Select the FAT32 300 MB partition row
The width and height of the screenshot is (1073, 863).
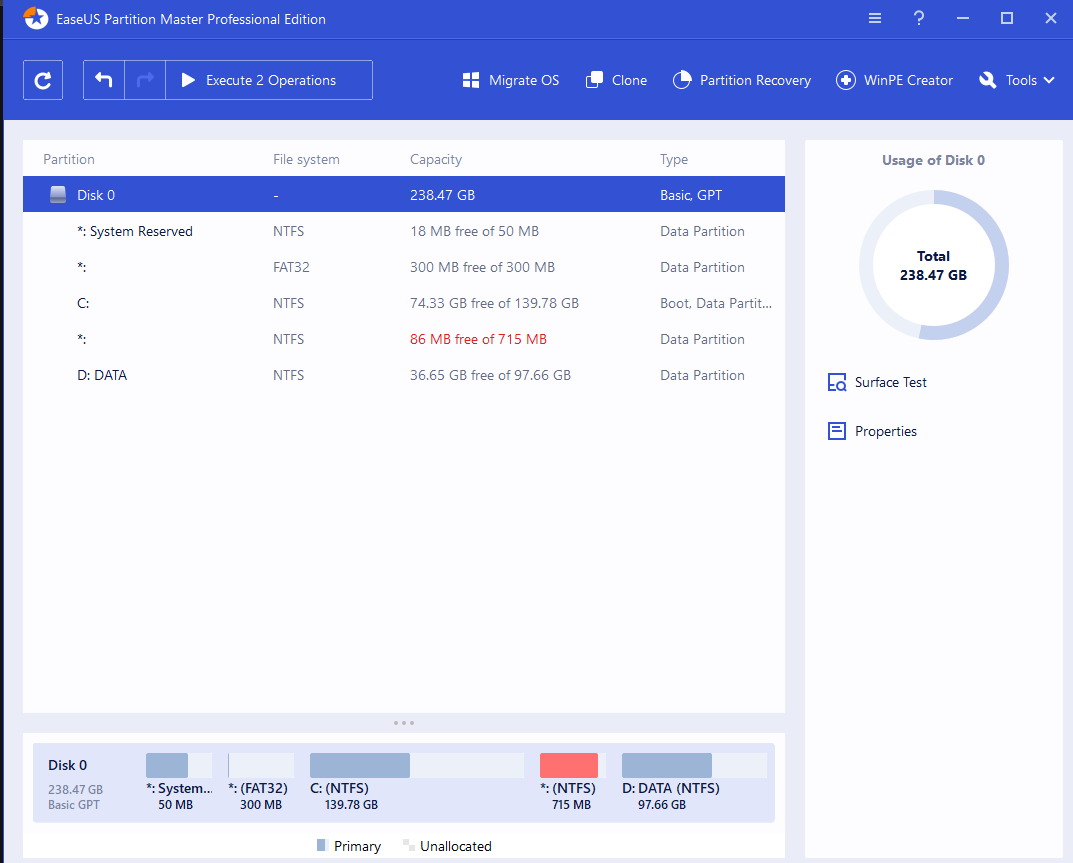404,267
